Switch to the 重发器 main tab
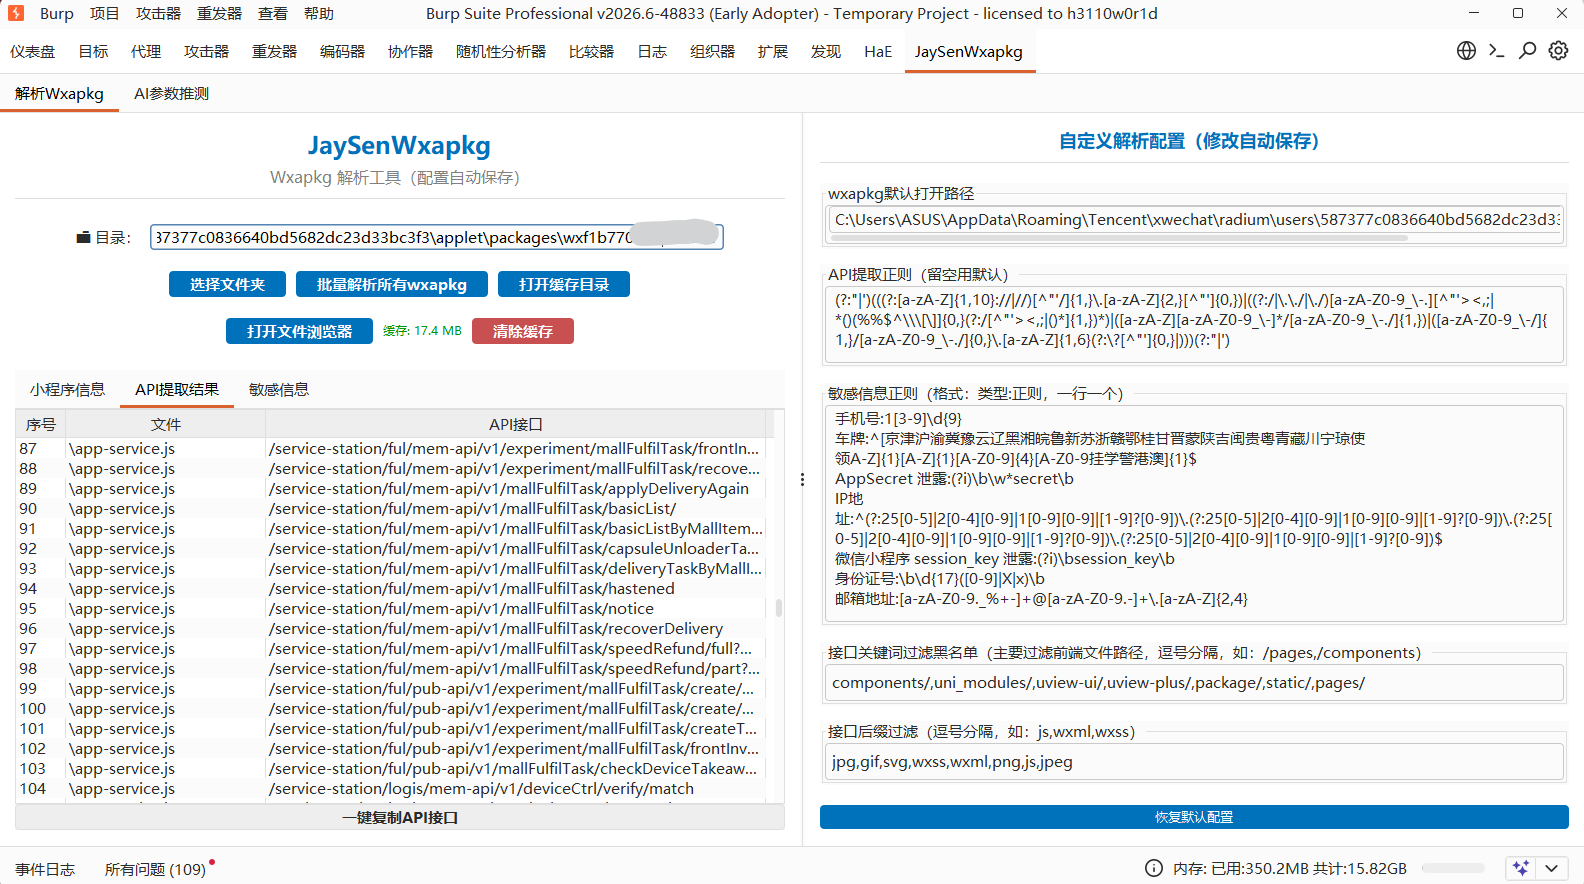The image size is (1584, 884). click(x=274, y=51)
